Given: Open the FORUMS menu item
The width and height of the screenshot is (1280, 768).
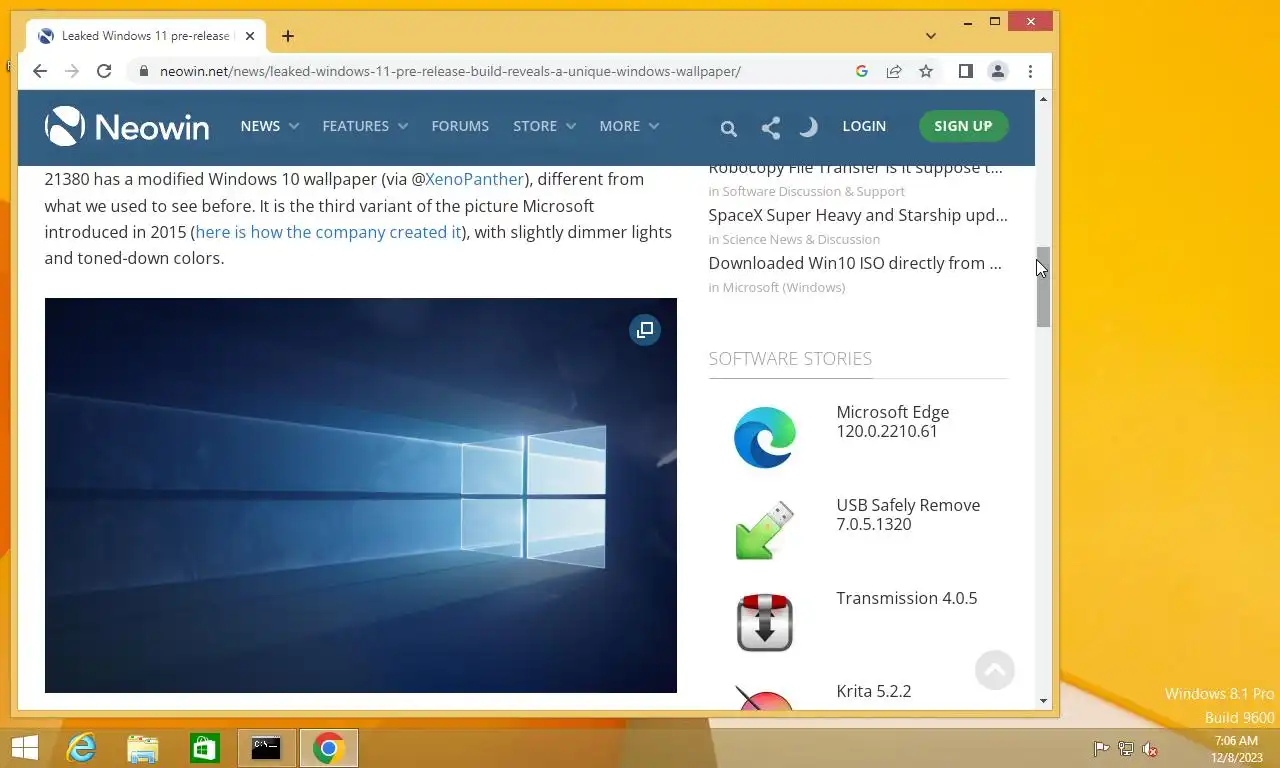Looking at the screenshot, I should tap(460, 126).
